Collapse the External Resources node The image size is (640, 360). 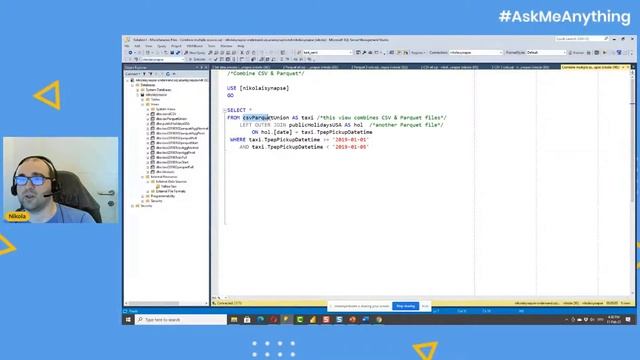[x=142, y=177]
